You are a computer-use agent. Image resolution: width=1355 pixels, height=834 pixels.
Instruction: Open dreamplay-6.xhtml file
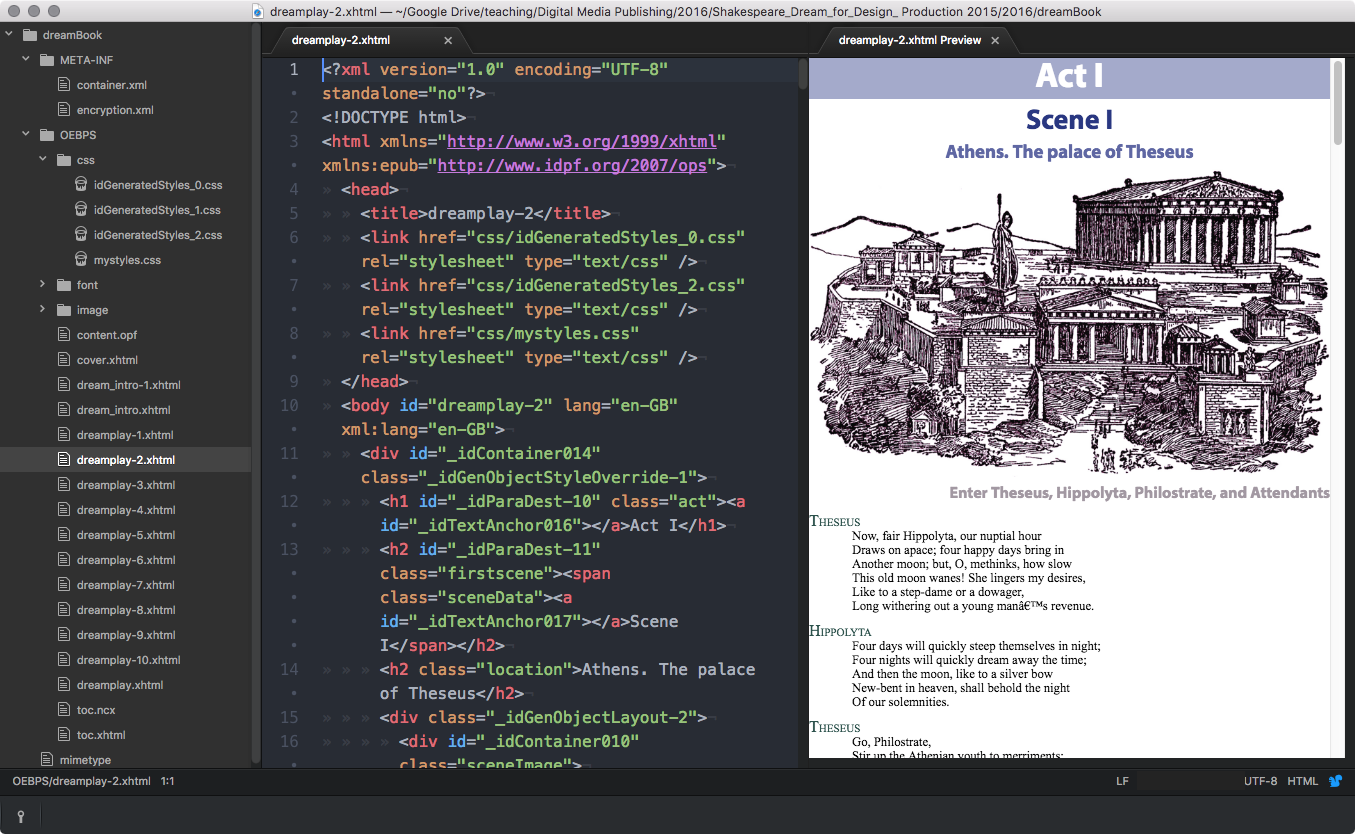126,560
